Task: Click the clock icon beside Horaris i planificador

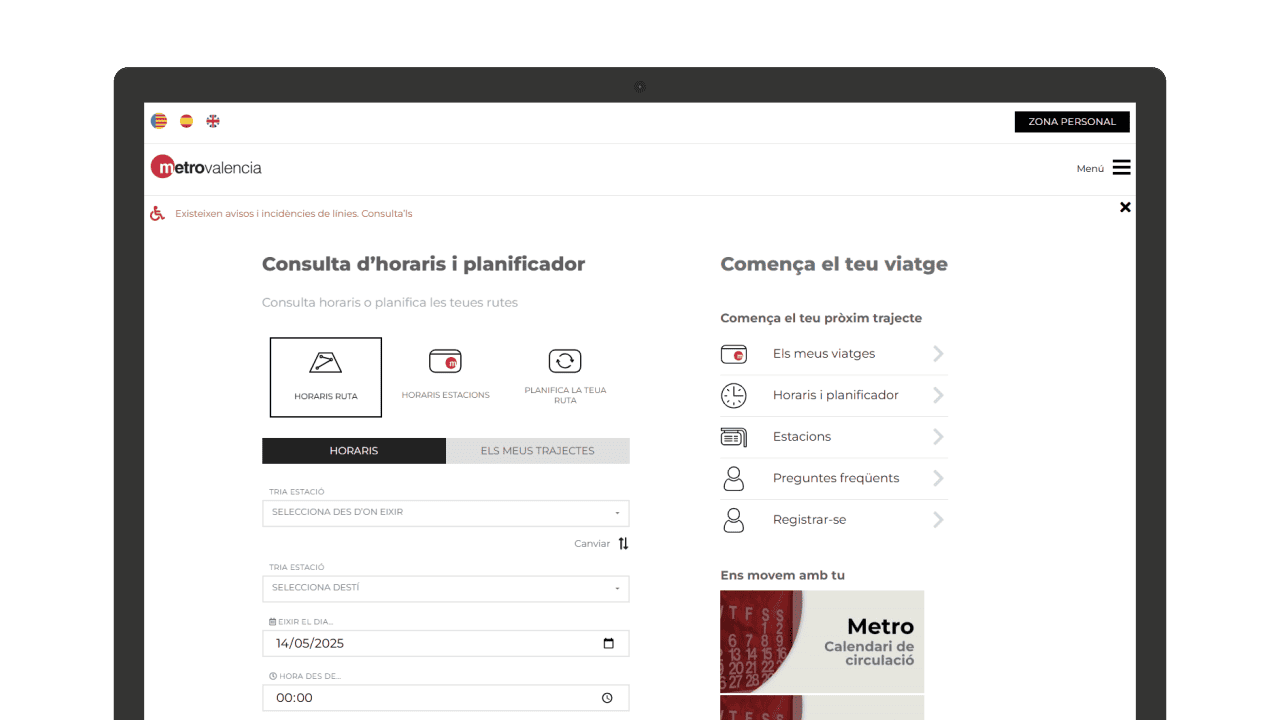Action: coord(734,395)
